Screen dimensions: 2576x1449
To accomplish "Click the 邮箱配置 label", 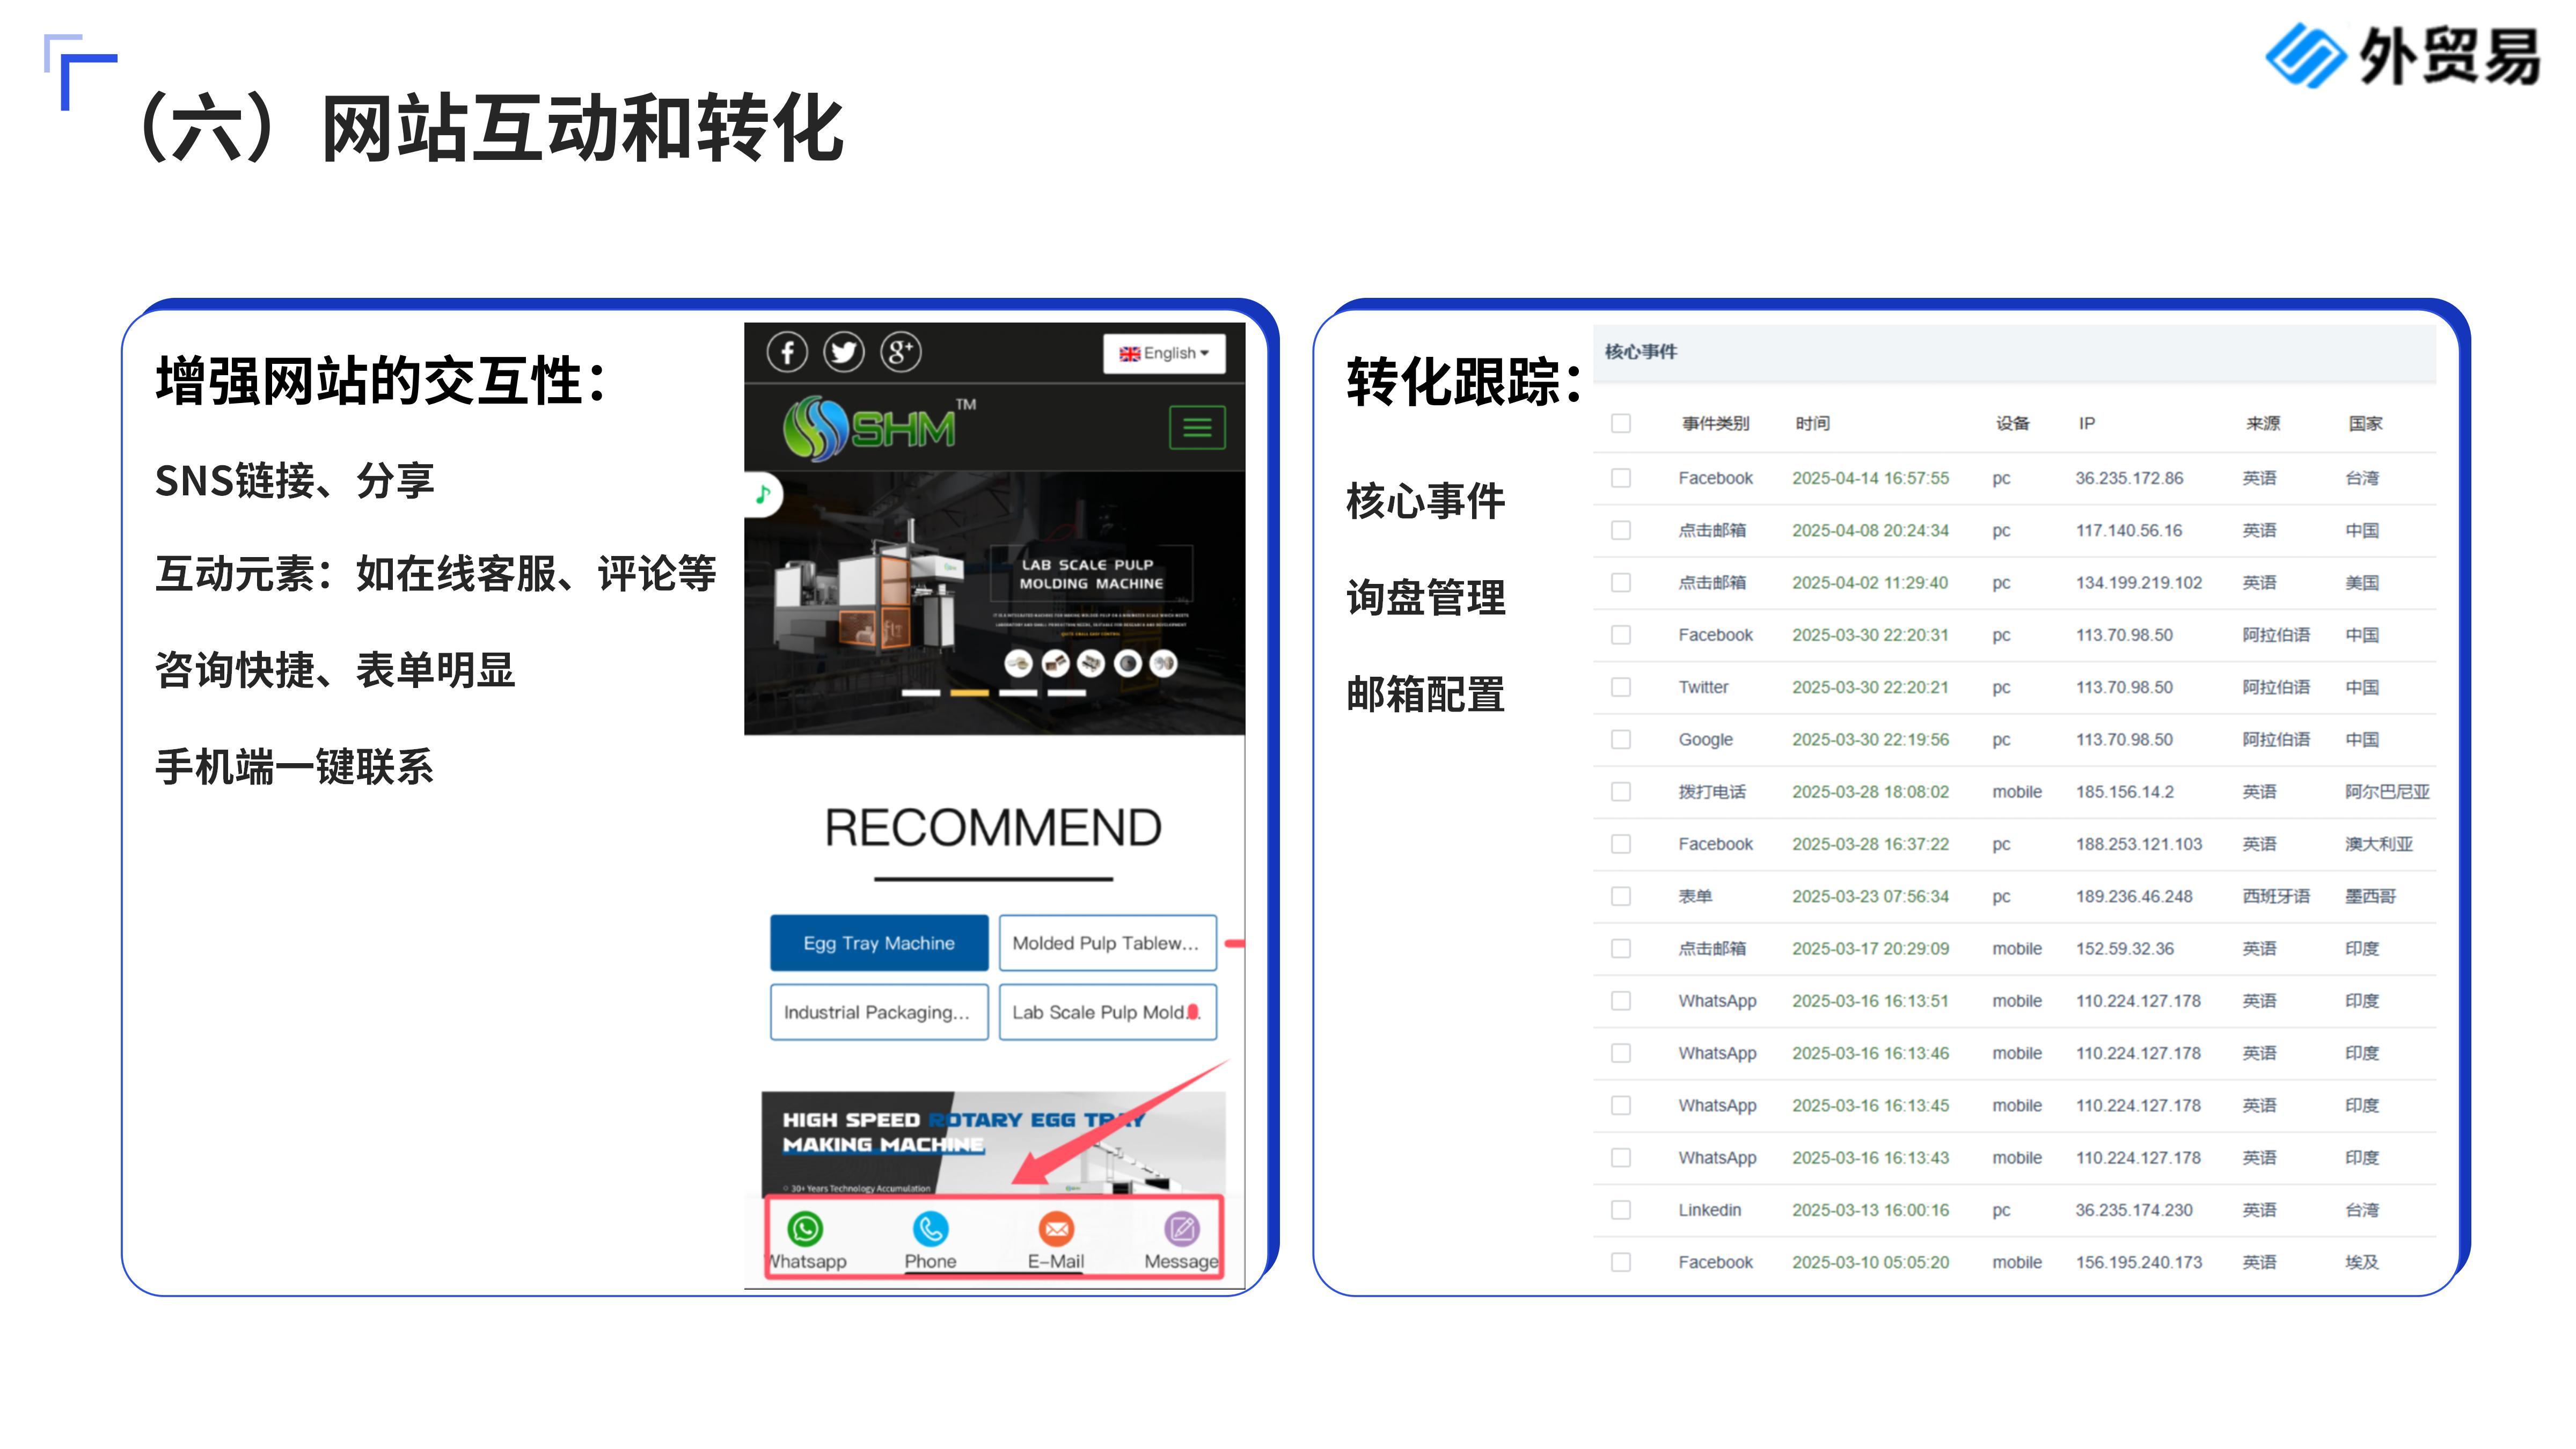I will [x=1425, y=694].
